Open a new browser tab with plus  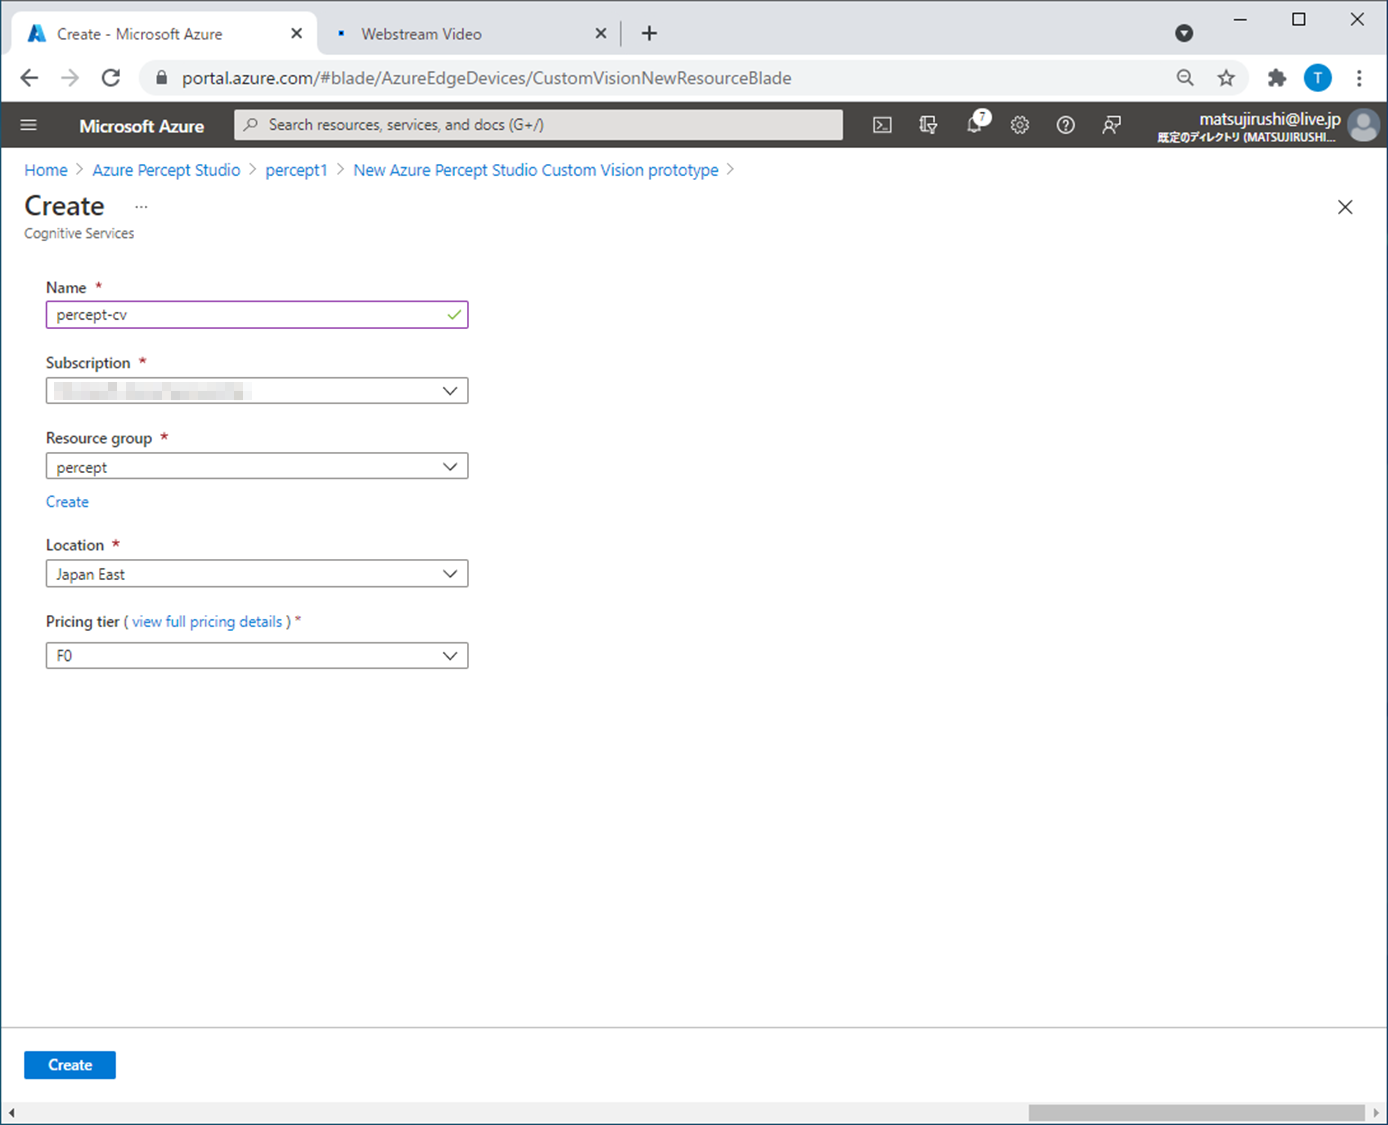[x=649, y=34]
